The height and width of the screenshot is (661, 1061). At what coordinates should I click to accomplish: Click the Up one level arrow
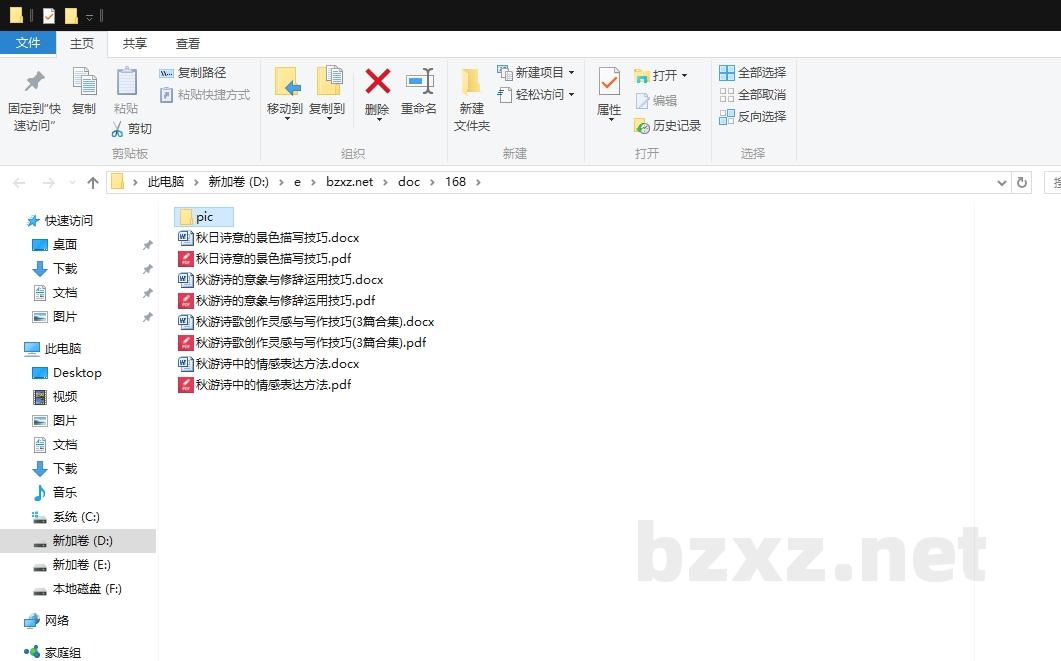click(93, 182)
